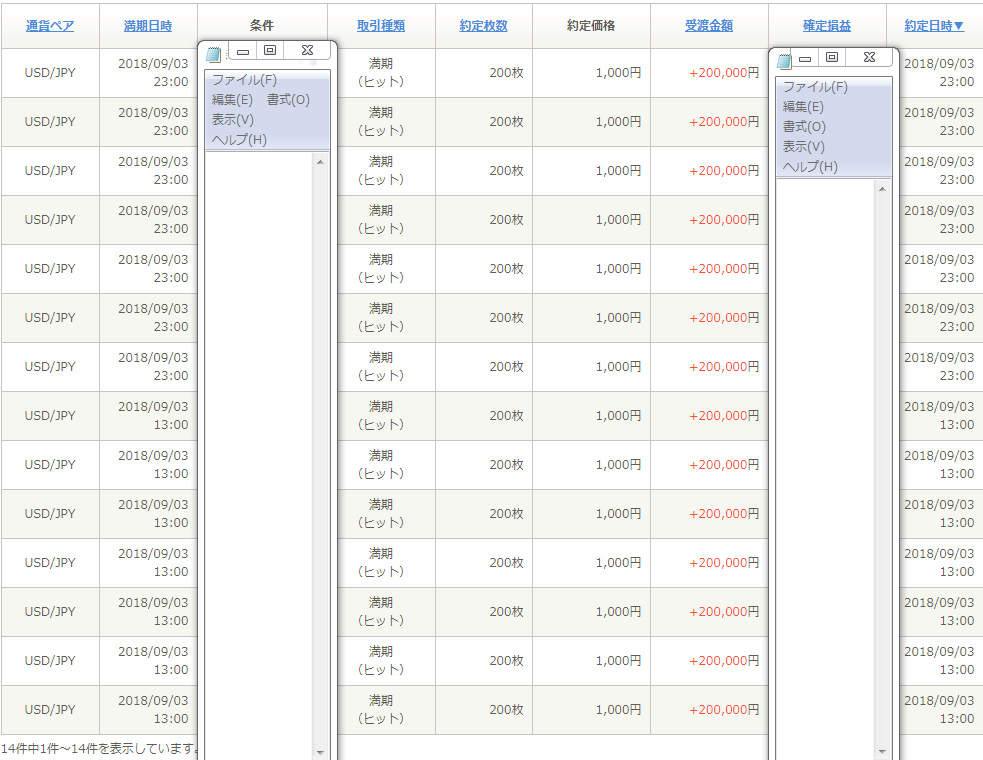Image resolution: width=983 pixels, height=760 pixels.
Task: Click 14件中1件～14件を表示しています status text
Action: coord(99,748)
